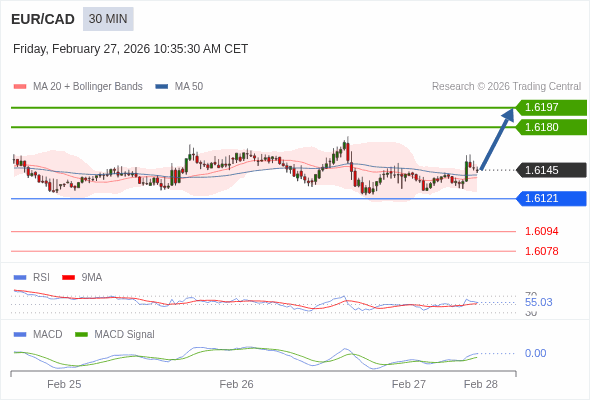This screenshot has width=590, height=400.
Task: Select the 1.6197 resistance price tag
Action: click(551, 108)
